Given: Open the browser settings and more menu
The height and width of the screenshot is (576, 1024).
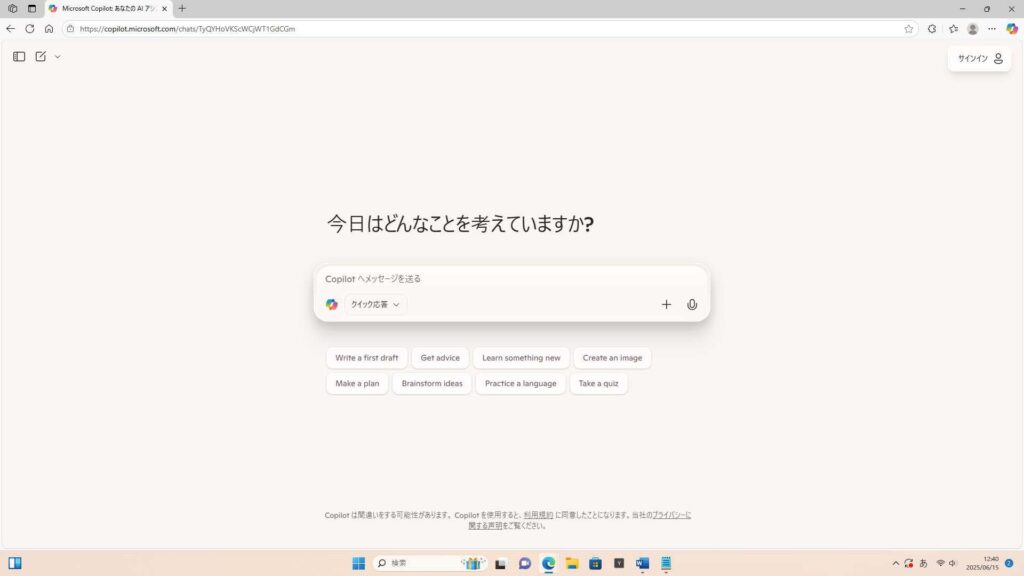Looking at the screenshot, I should [992, 29].
